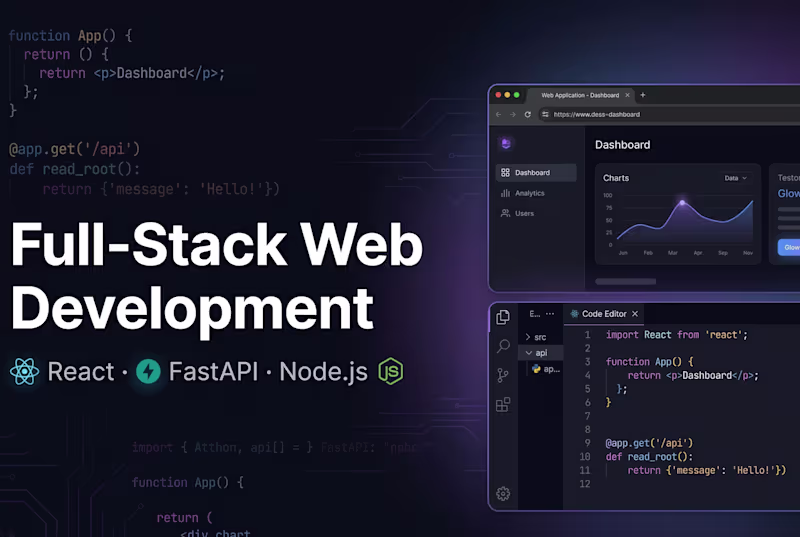This screenshot has width=800, height=537.
Task: Open Source Control branch icon in editor
Action: (503, 375)
